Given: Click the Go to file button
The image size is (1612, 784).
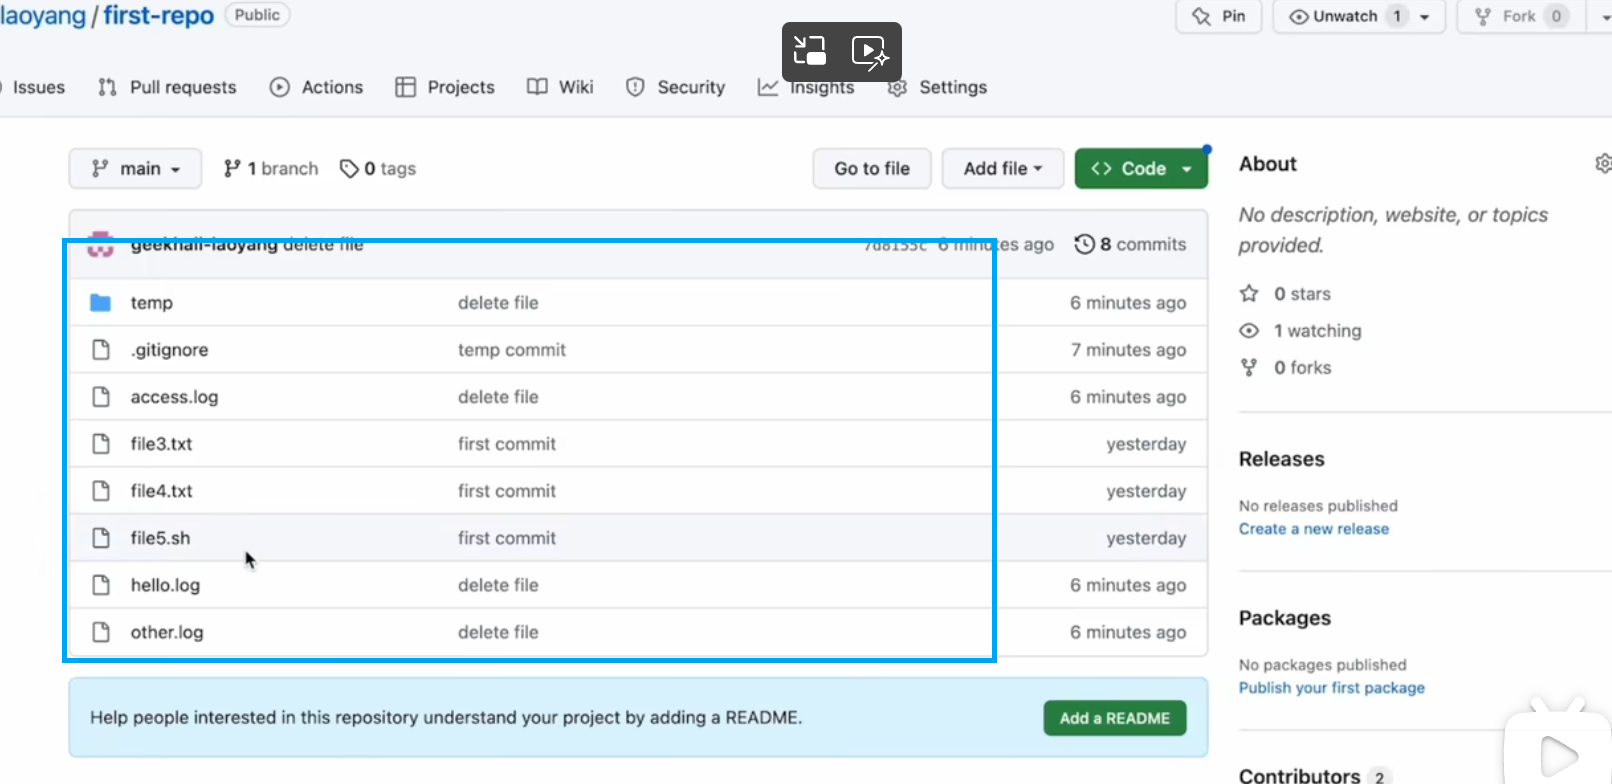Looking at the screenshot, I should coord(872,168).
